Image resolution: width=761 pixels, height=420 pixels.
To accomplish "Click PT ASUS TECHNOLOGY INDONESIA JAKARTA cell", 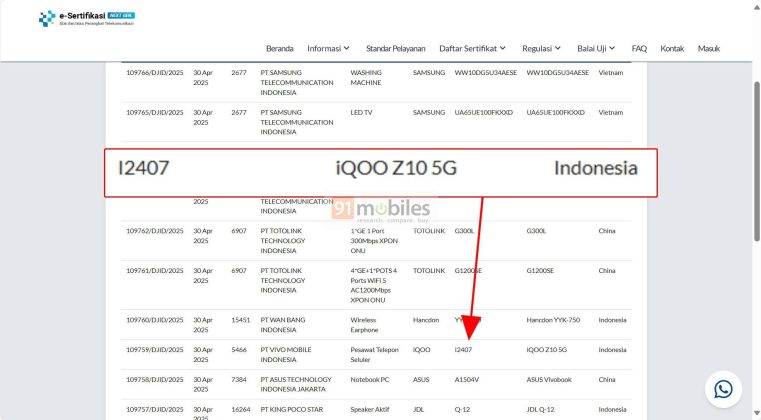I will coord(296,384).
